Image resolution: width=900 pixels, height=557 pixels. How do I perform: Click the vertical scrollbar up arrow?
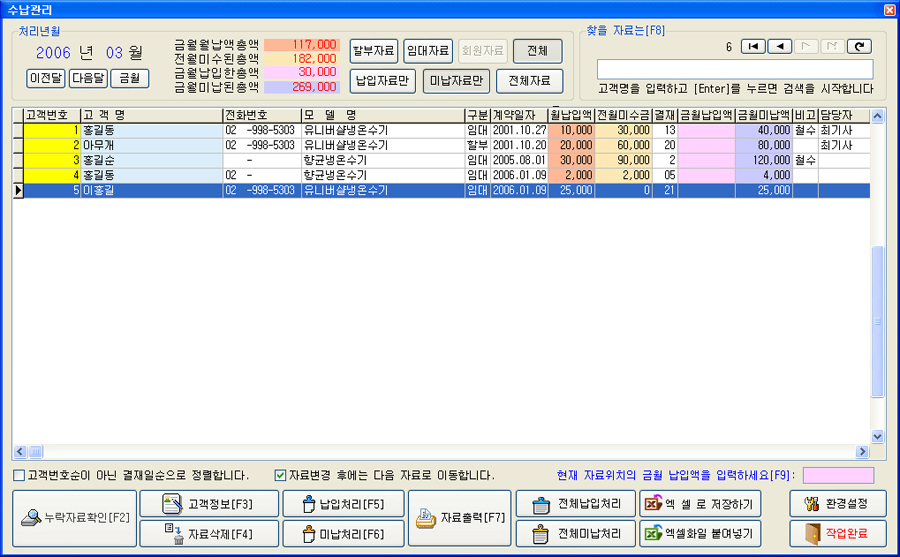(x=877, y=116)
